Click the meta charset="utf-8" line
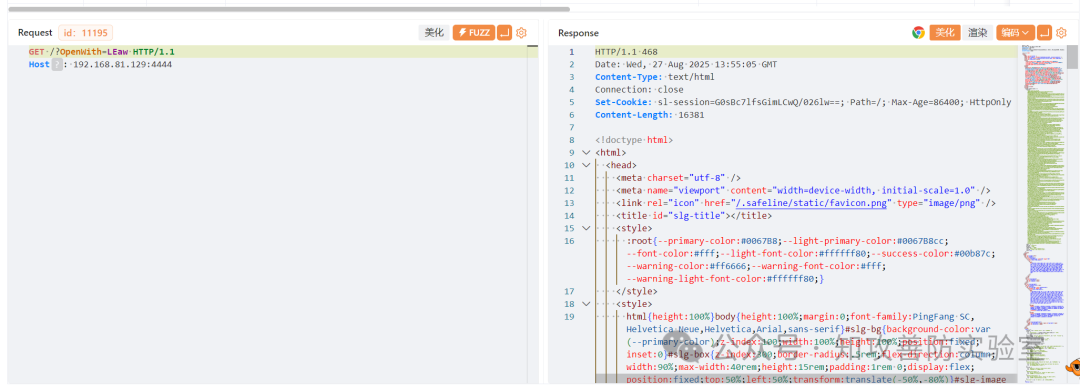The height and width of the screenshot is (391, 1080). 678,178
